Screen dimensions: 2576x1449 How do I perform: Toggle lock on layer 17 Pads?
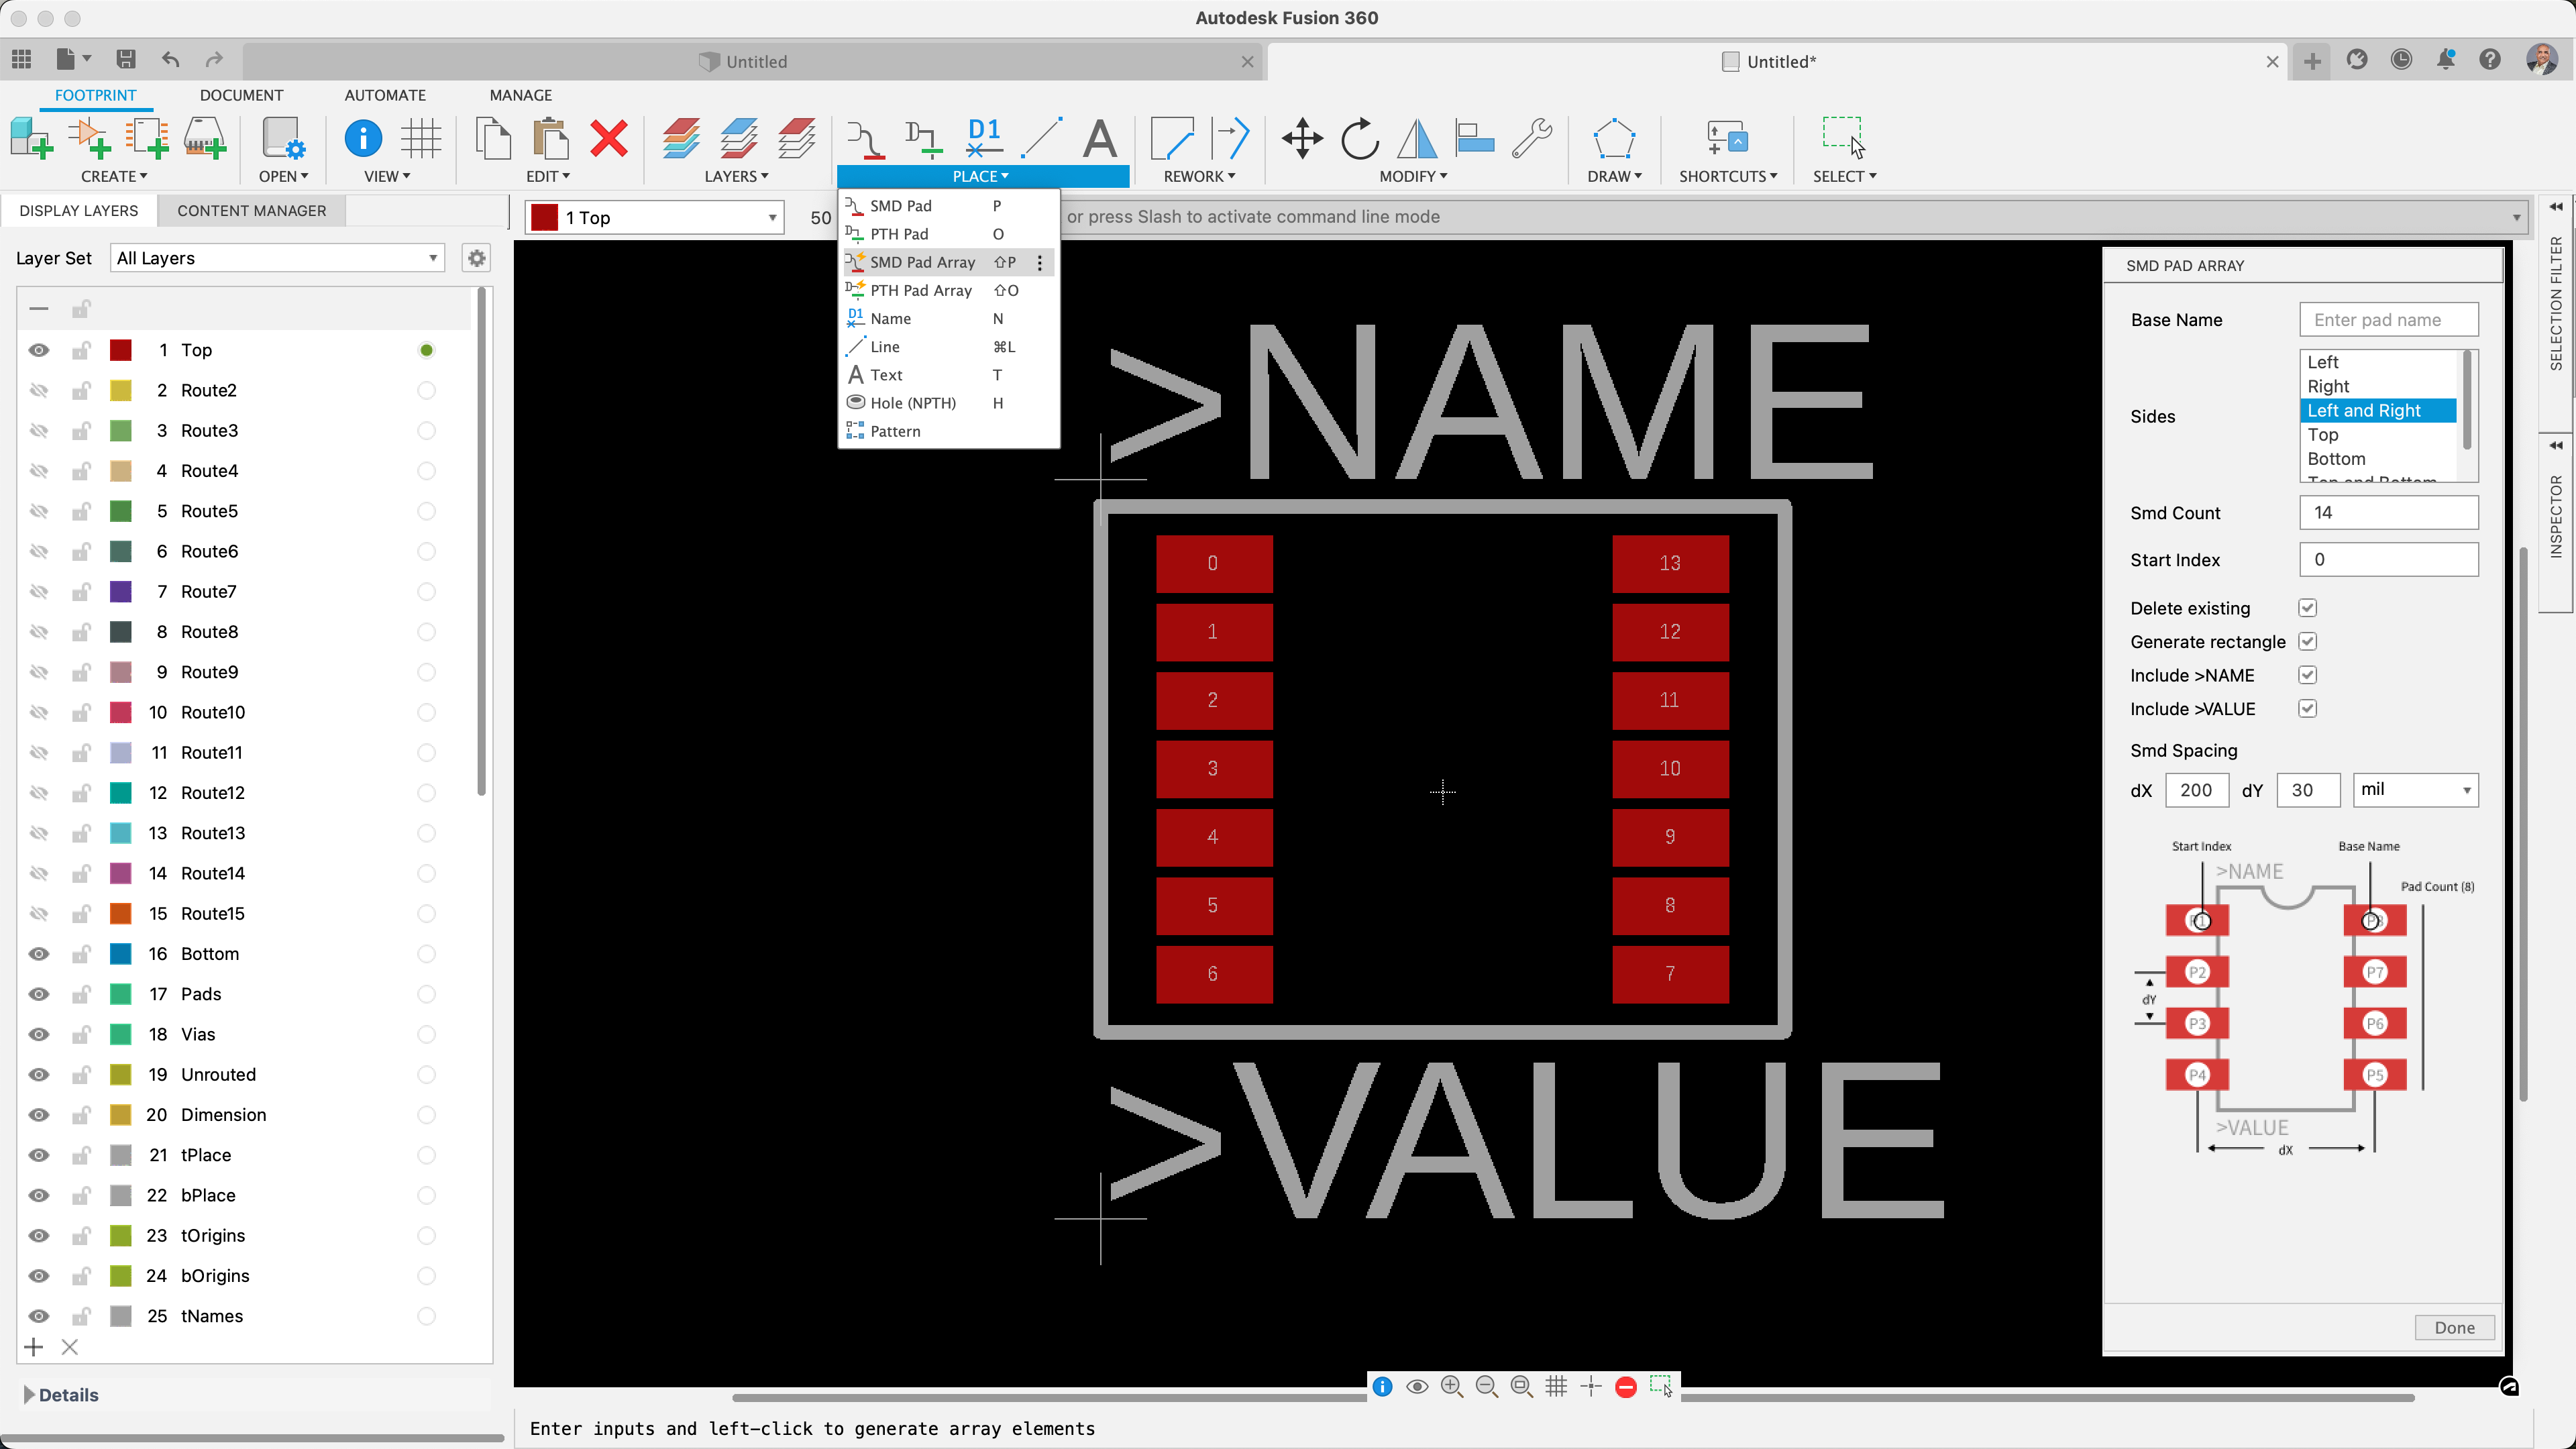pos(80,994)
